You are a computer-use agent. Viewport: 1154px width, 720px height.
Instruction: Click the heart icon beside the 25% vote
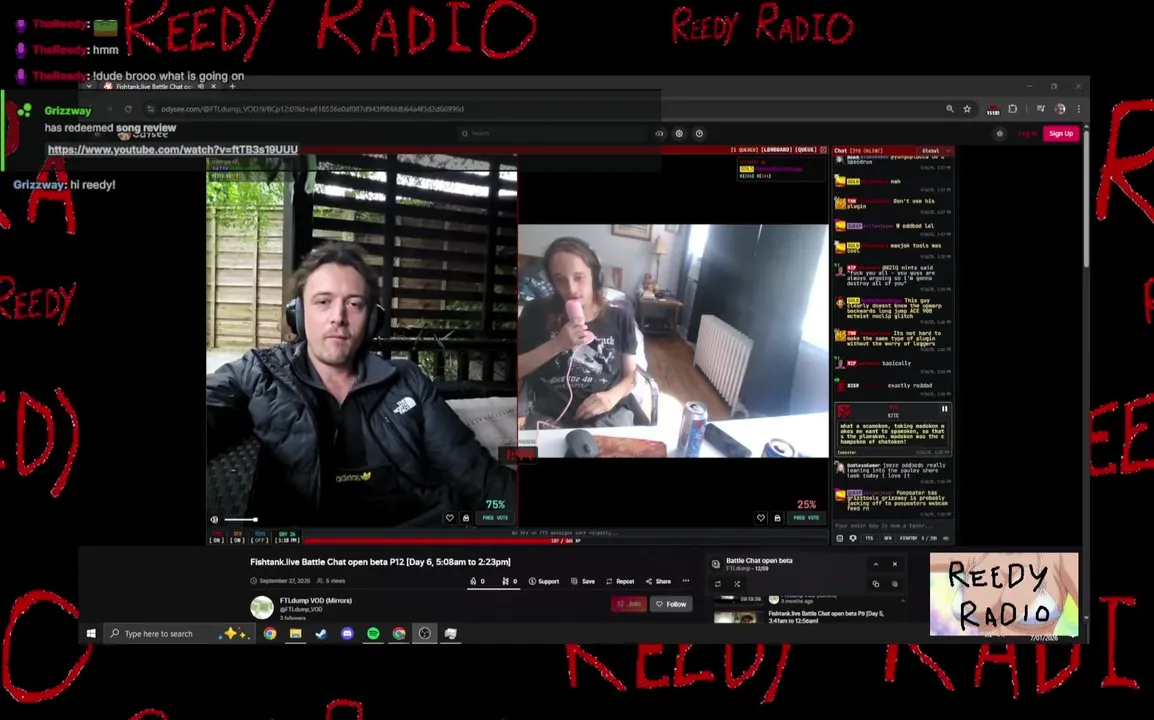coord(761,518)
